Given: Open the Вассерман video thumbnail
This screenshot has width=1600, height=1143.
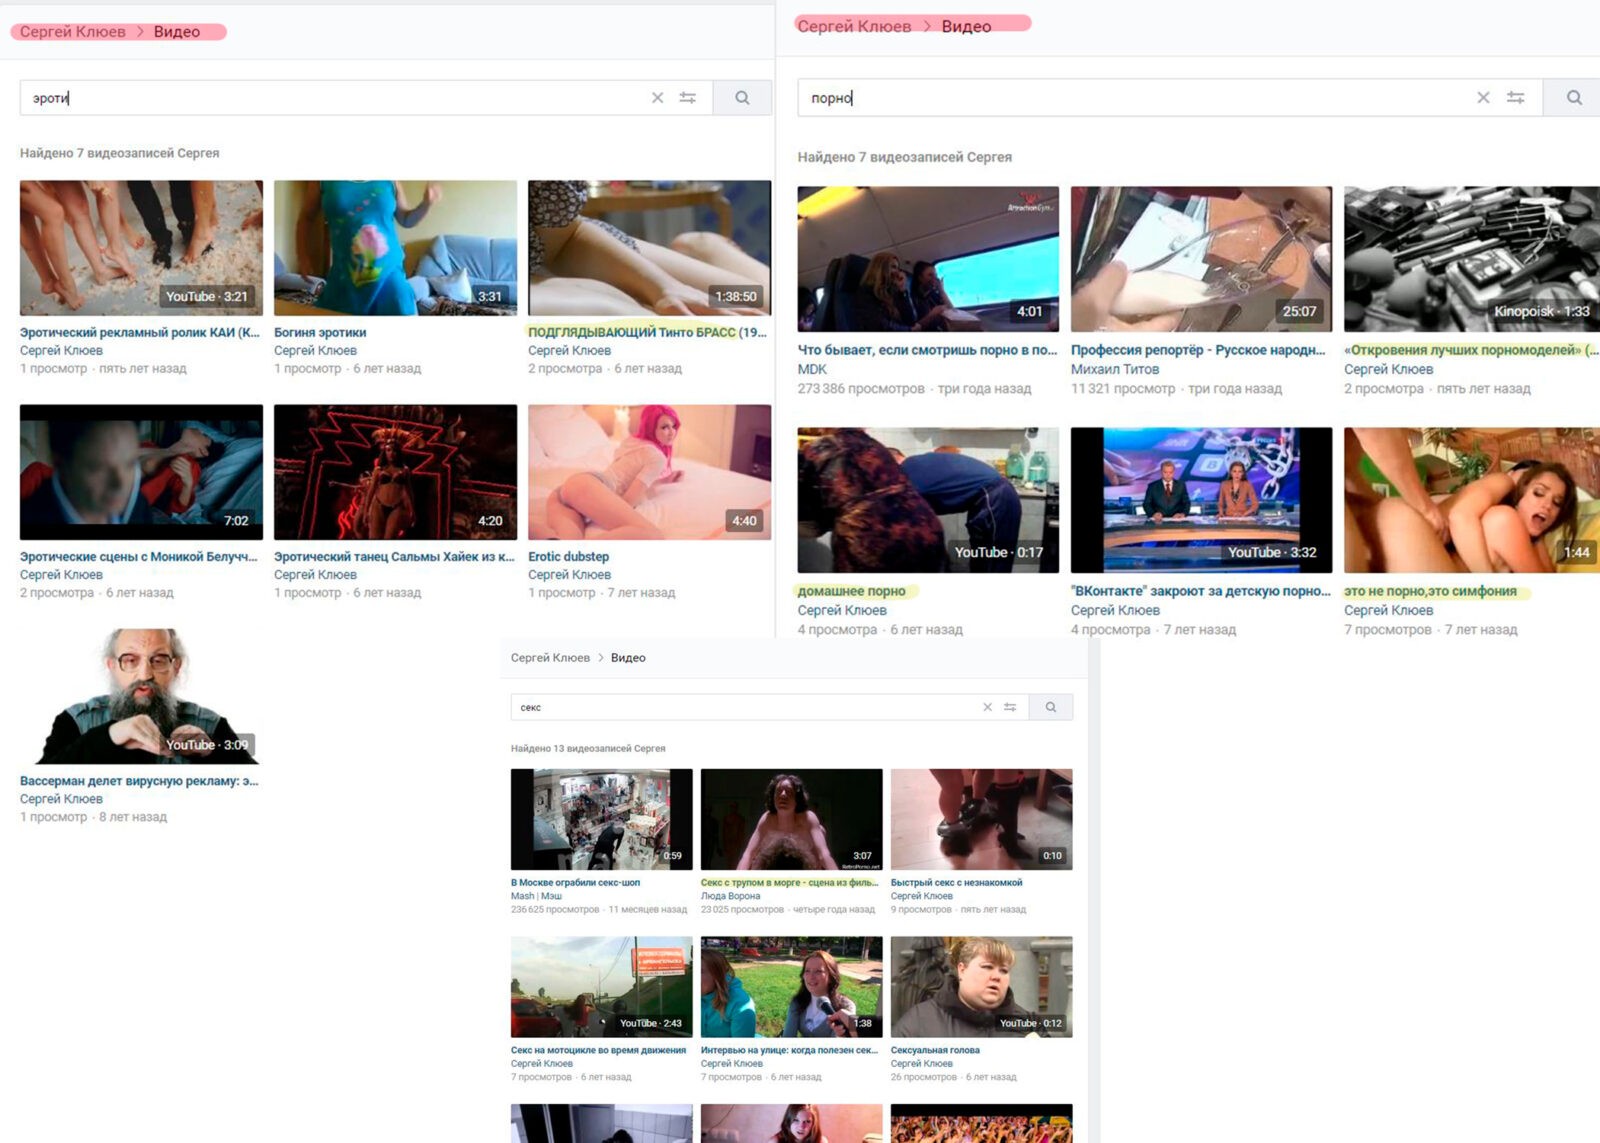Looking at the screenshot, I should (140, 696).
